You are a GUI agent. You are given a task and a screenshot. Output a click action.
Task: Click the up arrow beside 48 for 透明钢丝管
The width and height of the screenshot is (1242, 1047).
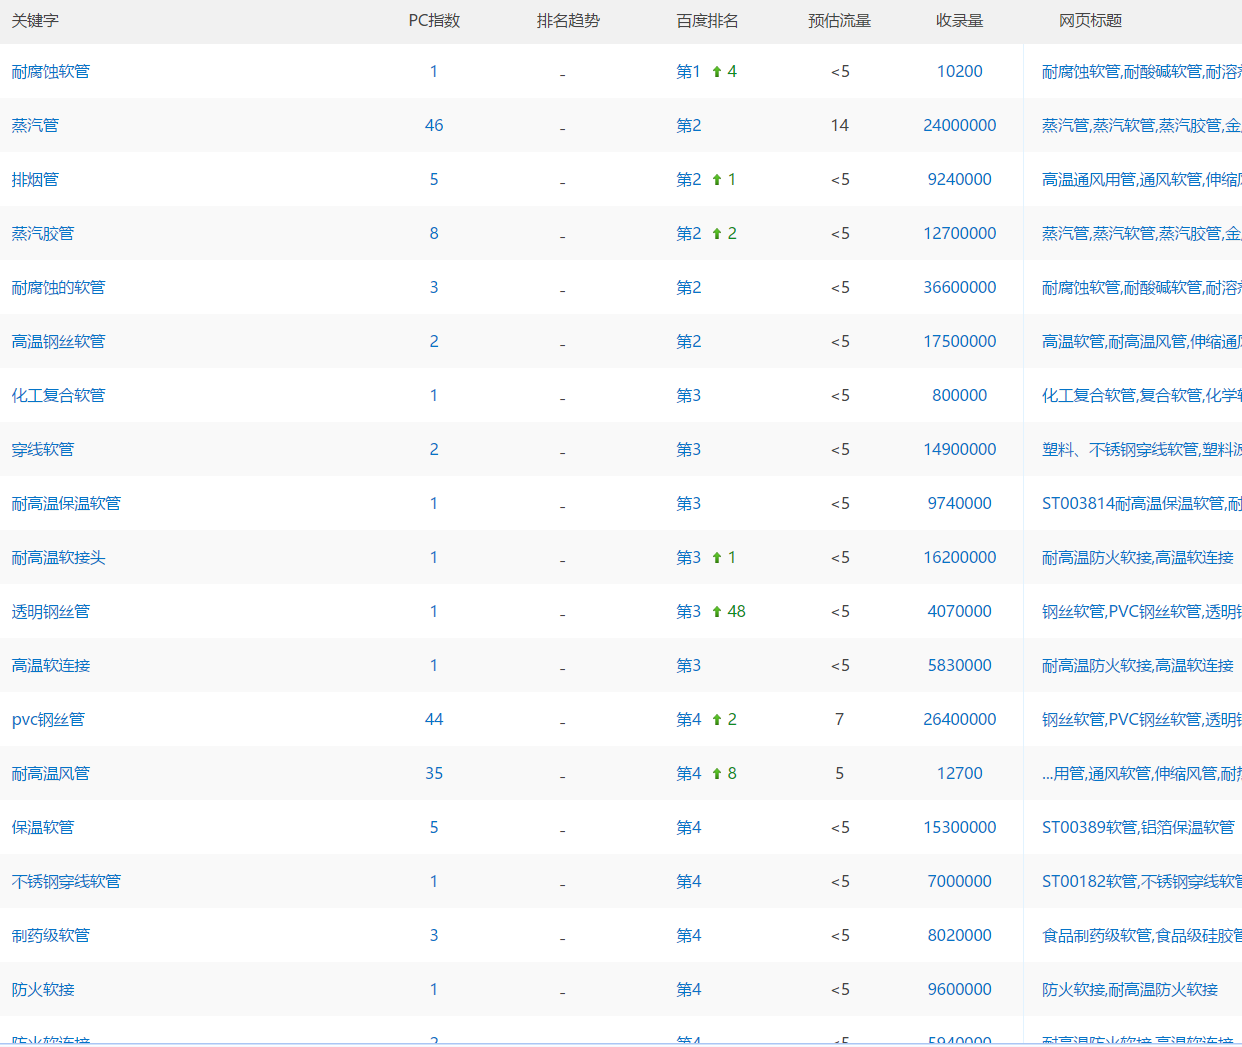pos(716,612)
